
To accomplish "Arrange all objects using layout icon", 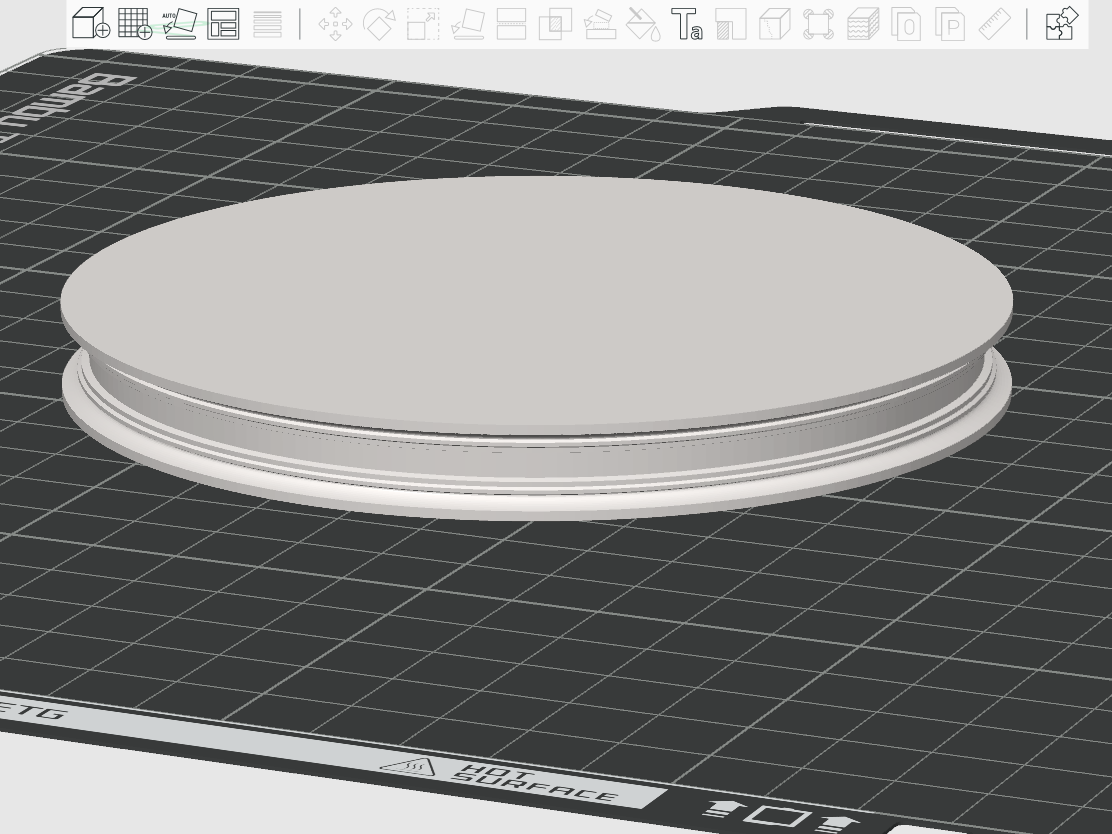I will (x=223, y=23).
